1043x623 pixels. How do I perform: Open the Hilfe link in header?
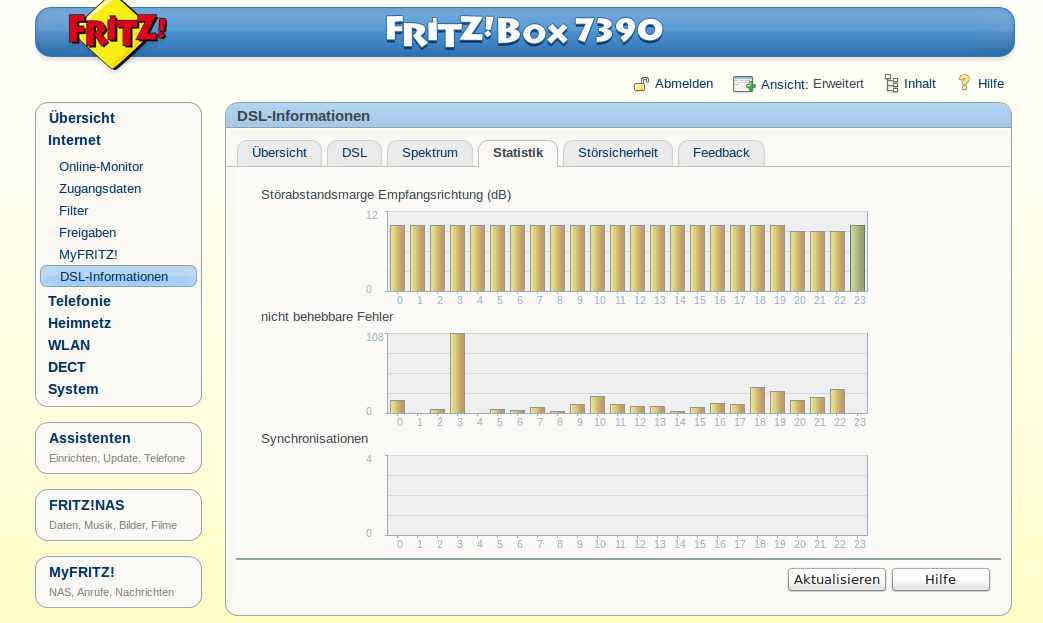click(x=990, y=84)
